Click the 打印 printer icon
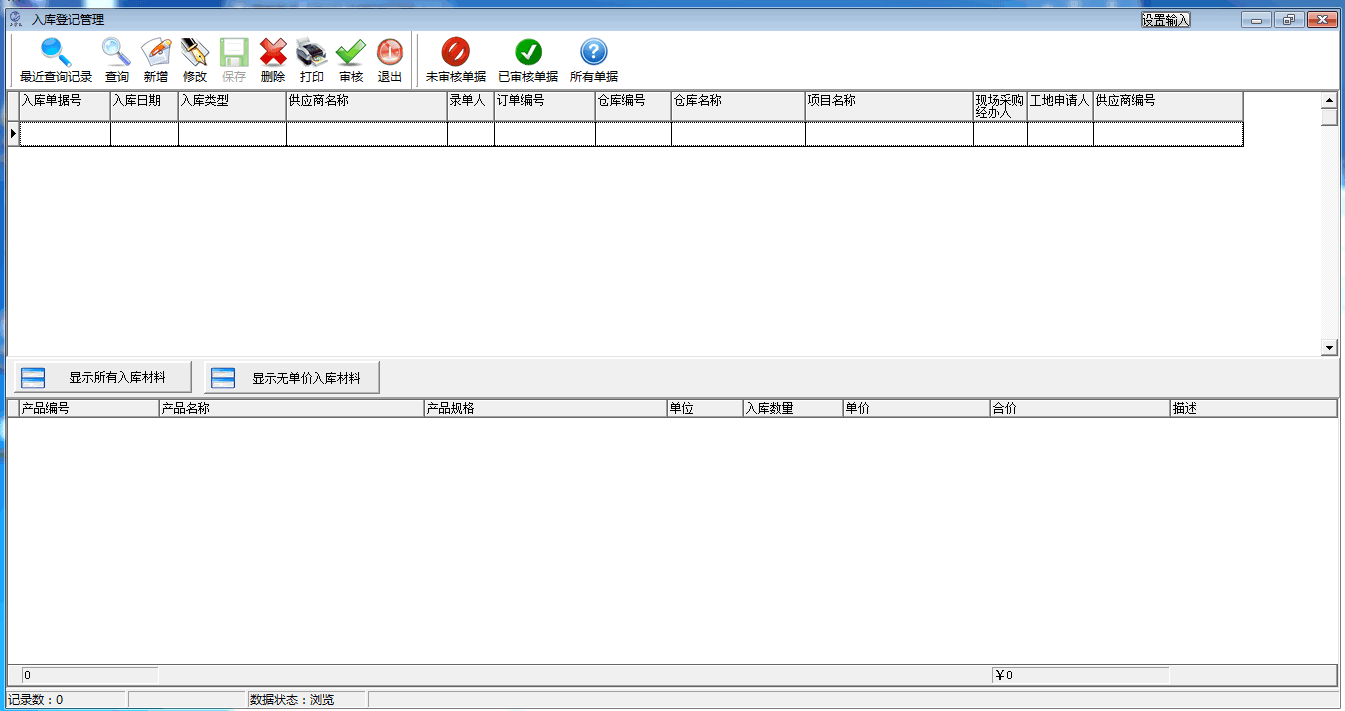This screenshot has width=1345, height=711. coord(312,53)
